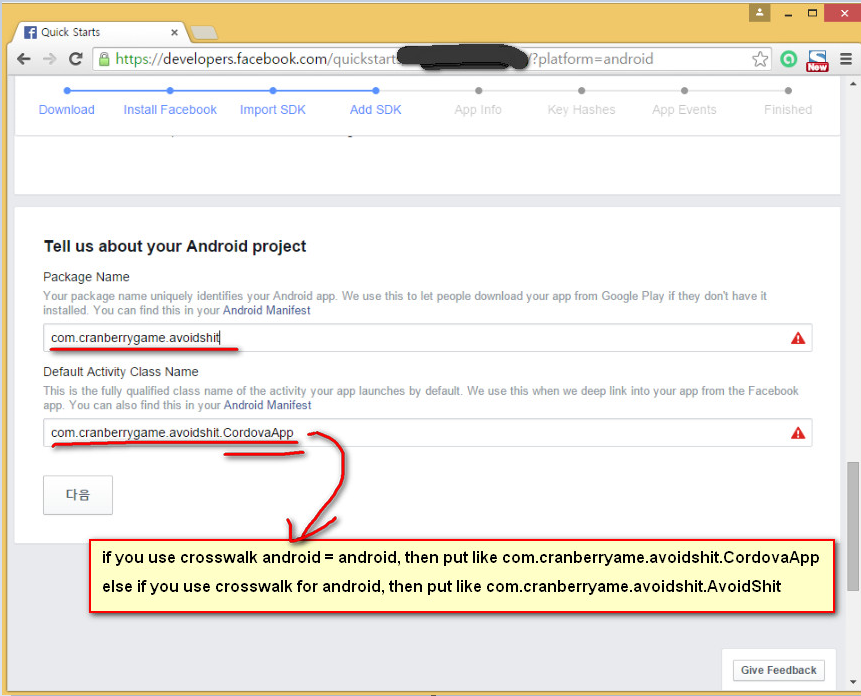Click the Facebook favicon on the tab
Image resolution: width=861 pixels, height=696 pixels.
pyautogui.click(x=30, y=32)
